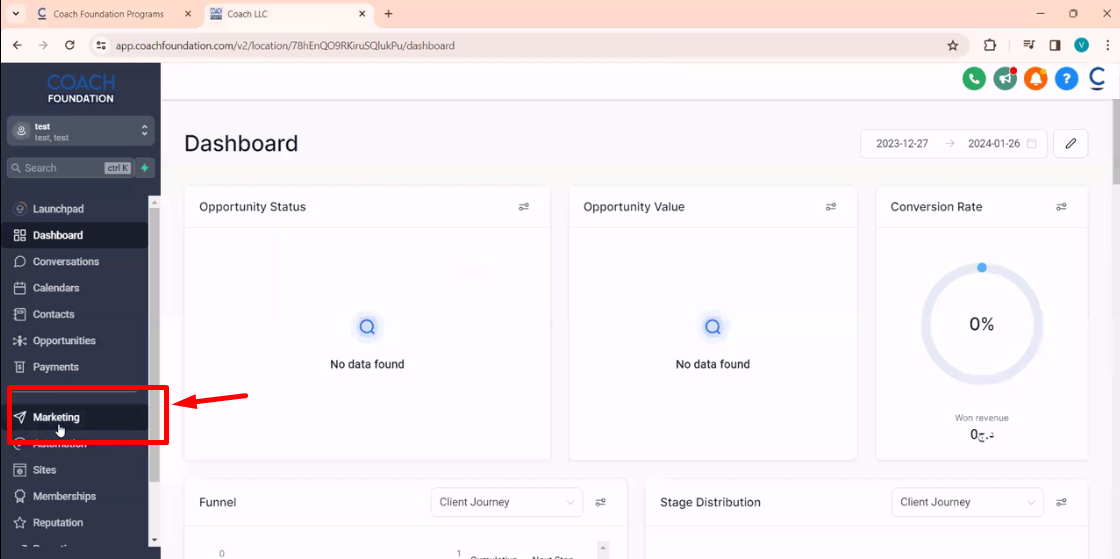The width and height of the screenshot is (1120, 559).
Task: Click the calendar icon in date range
Action: click(1031, 143)
